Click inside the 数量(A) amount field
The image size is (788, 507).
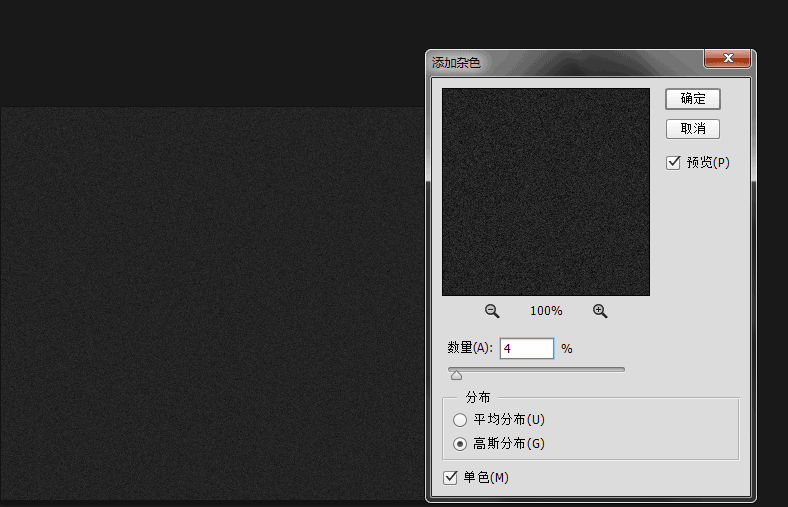[x=527, y=349]
